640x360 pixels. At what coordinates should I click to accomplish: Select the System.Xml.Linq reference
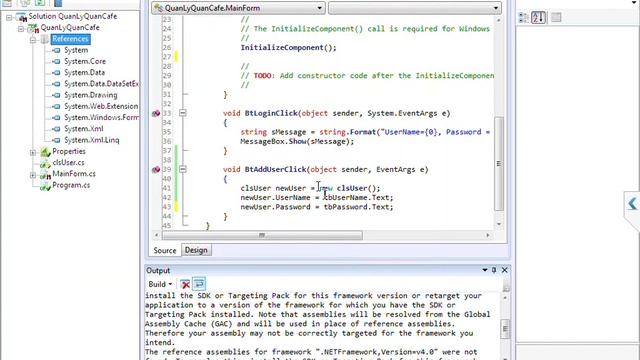coord(92,140)
